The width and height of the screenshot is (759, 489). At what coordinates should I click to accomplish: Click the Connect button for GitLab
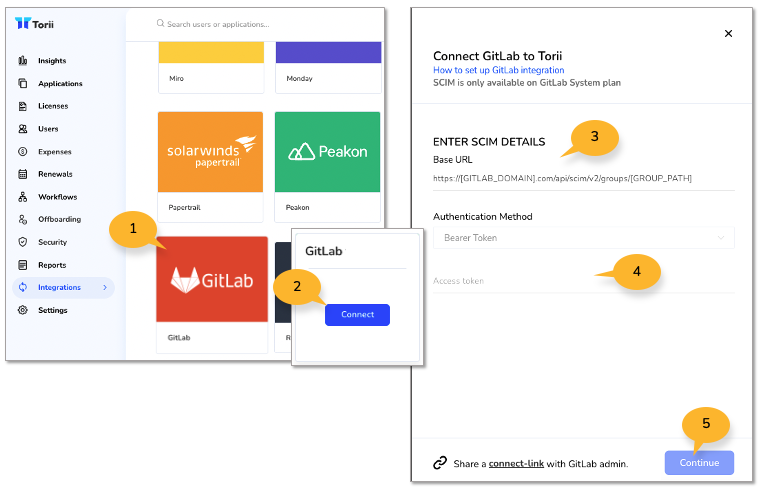tap(357, 315)
